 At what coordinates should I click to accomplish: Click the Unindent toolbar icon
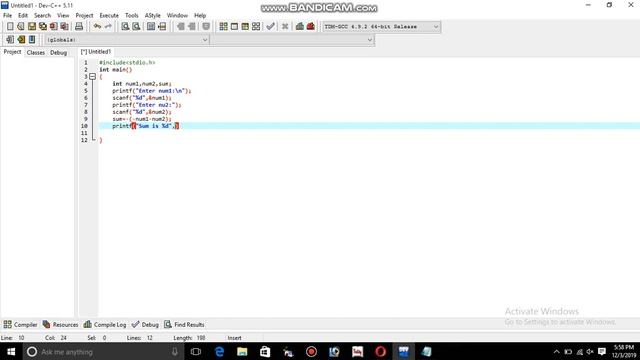coord(191,27)
